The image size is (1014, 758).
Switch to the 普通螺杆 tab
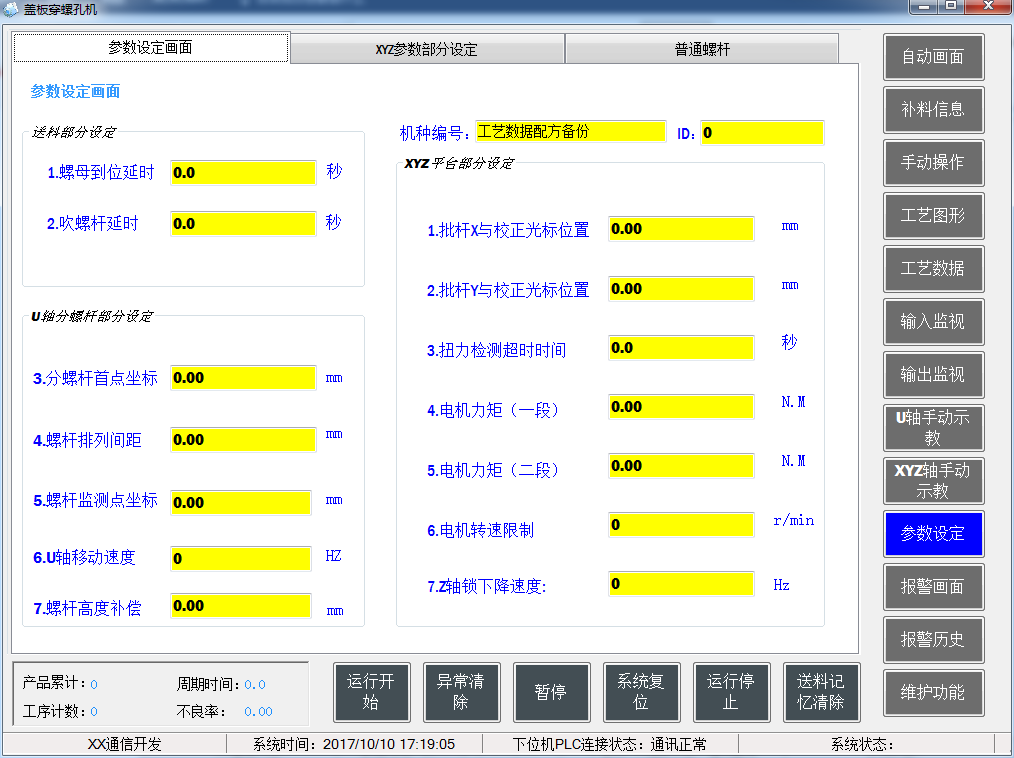click(702, 47)
